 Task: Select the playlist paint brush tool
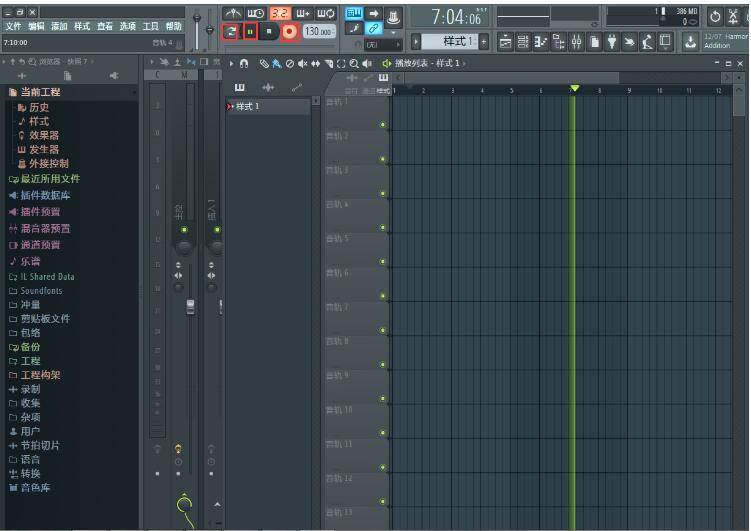click(276, 63)
